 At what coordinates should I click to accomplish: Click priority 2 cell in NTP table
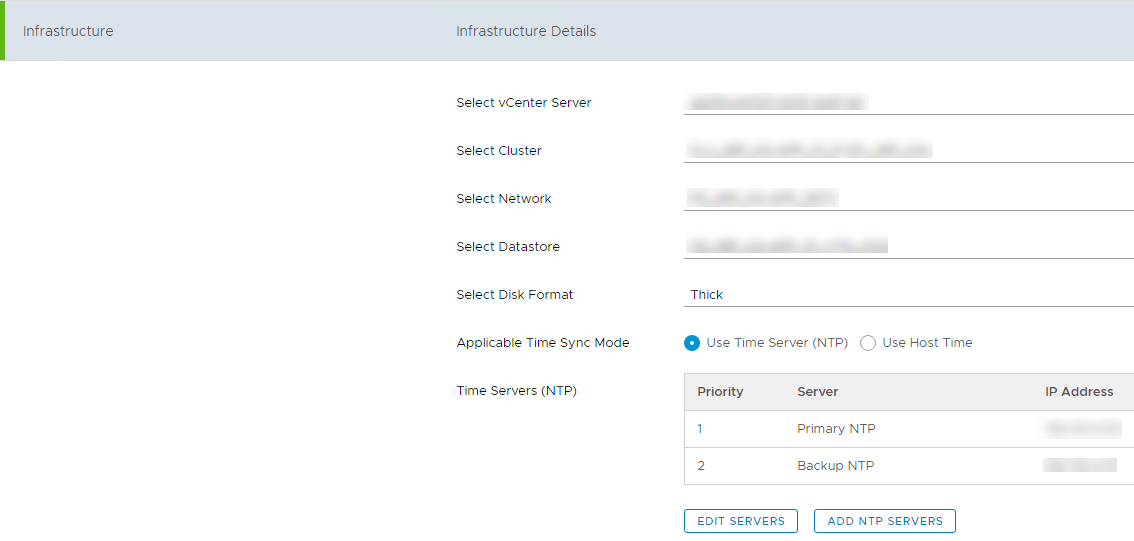click(701, 466)
